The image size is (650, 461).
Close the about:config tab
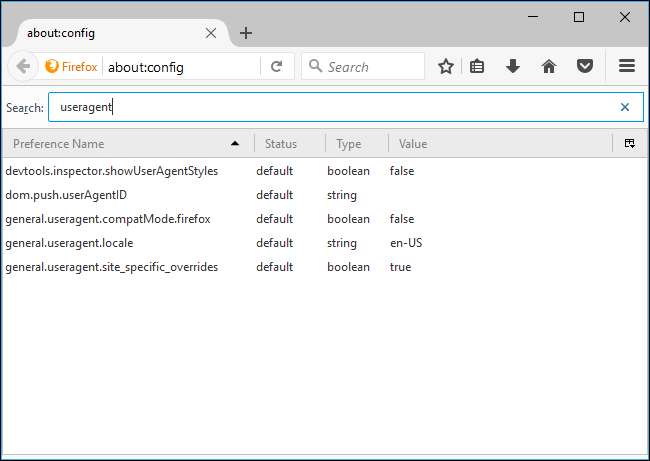coord(211,33)
